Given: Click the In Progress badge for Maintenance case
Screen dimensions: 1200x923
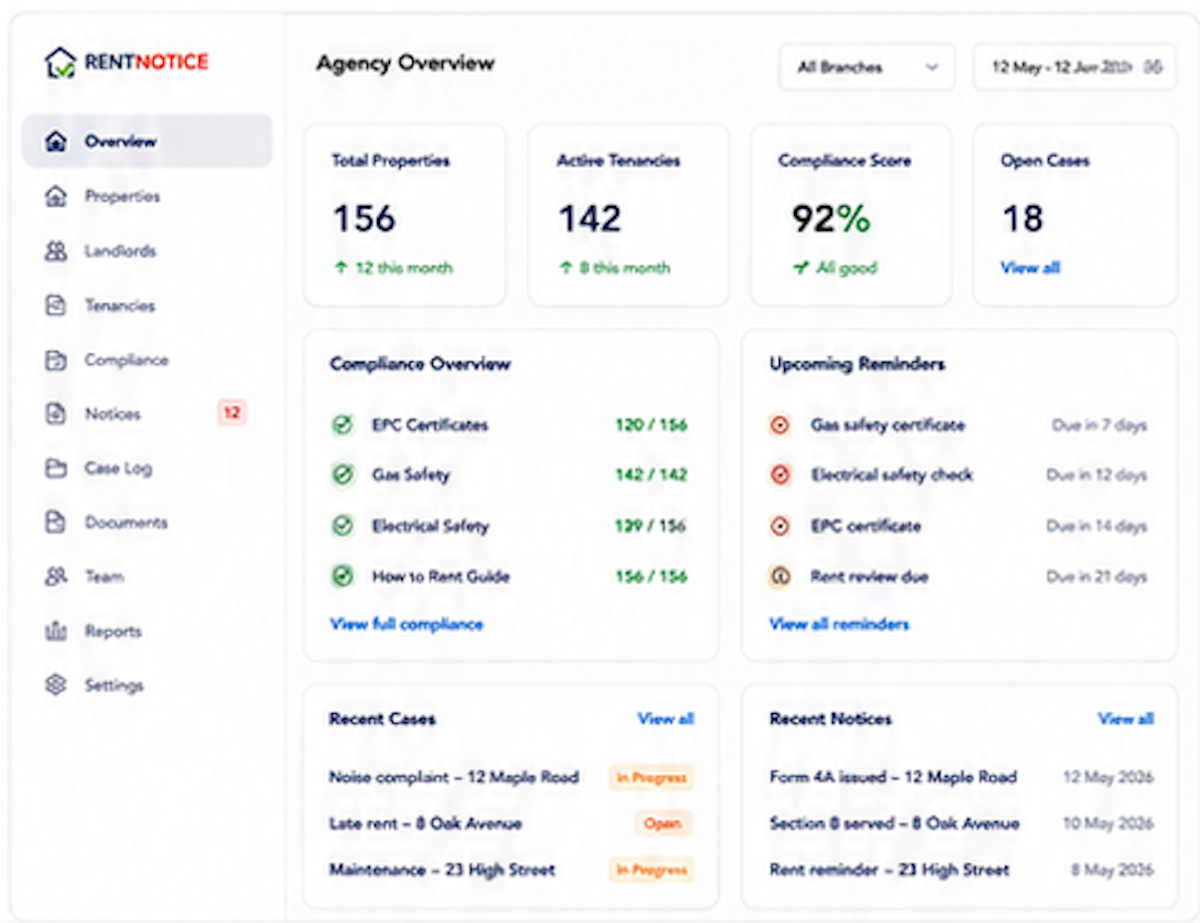Looking at the screenshot, I should [651, 870].
